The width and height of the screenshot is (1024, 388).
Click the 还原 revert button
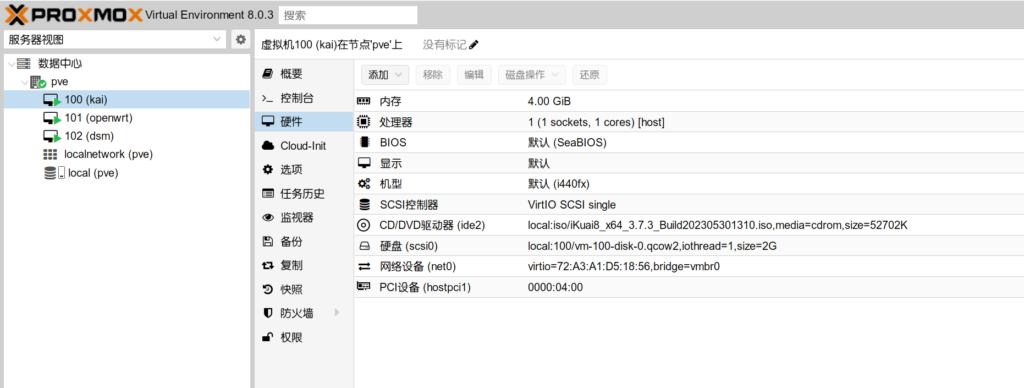tap(590, 75)
